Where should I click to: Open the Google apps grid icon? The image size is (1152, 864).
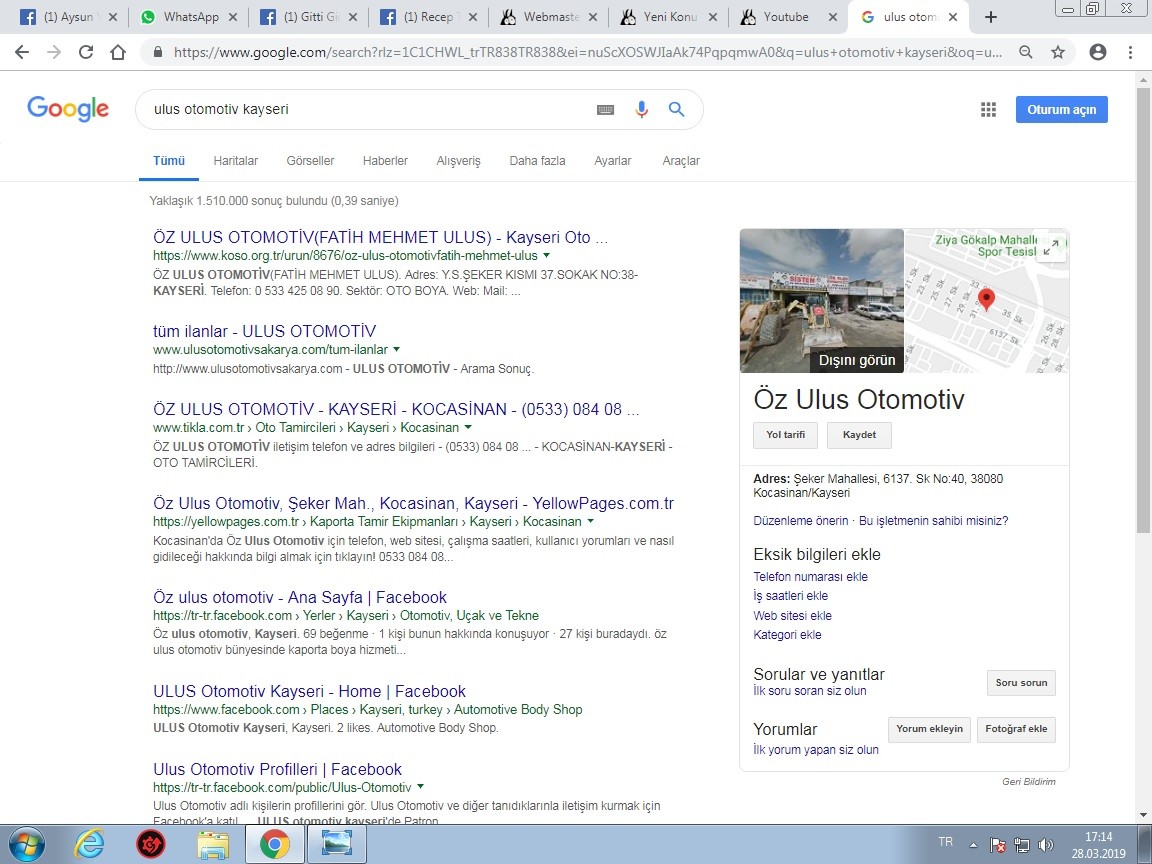(x=989, y=109)
